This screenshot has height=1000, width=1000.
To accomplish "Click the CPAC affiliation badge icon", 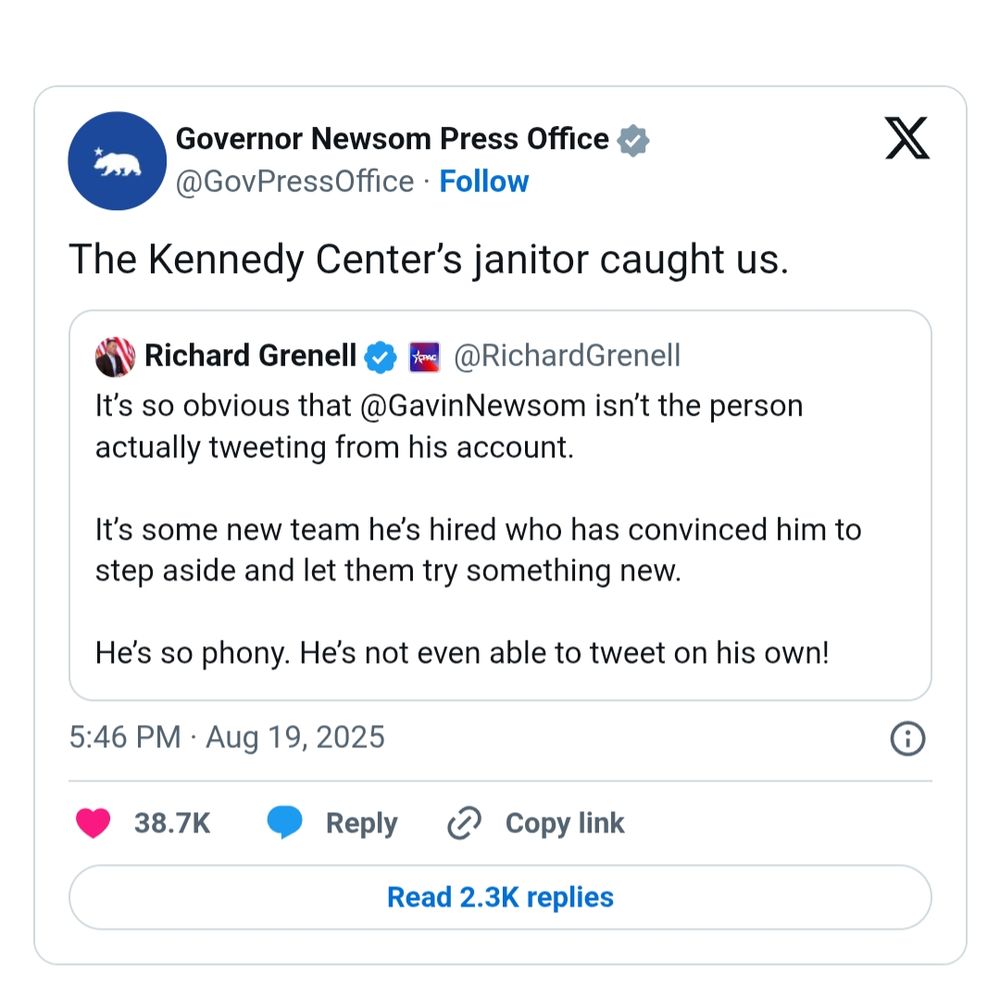I will point(424,357).
